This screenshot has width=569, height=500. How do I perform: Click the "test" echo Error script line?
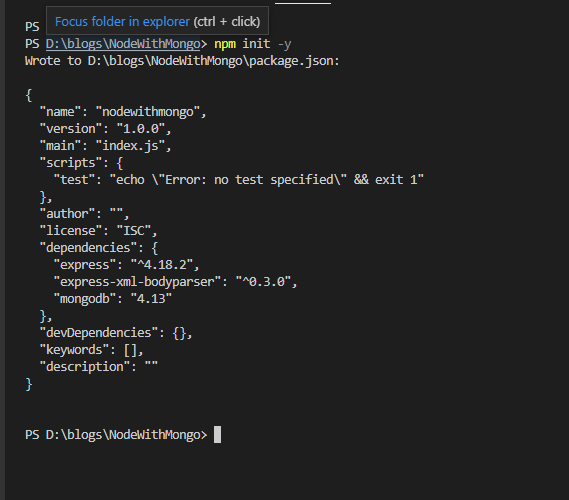(238, 180)
